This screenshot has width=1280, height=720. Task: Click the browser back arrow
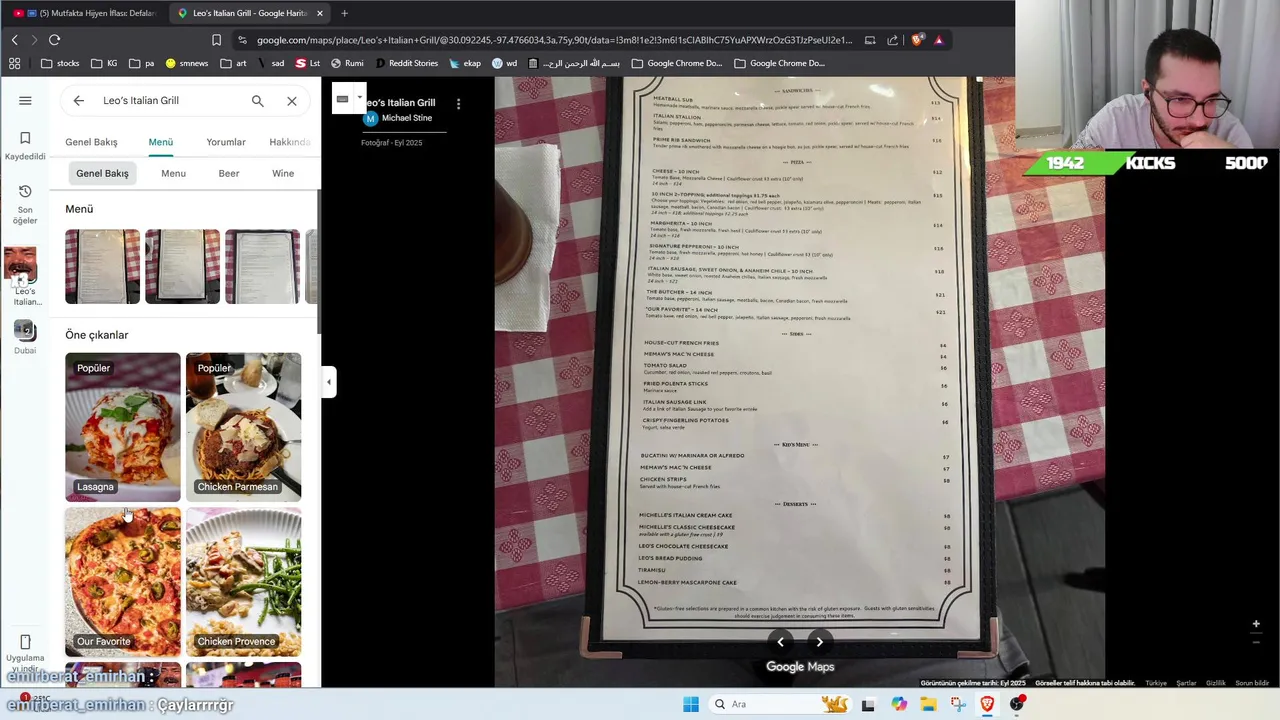[14, 40]
